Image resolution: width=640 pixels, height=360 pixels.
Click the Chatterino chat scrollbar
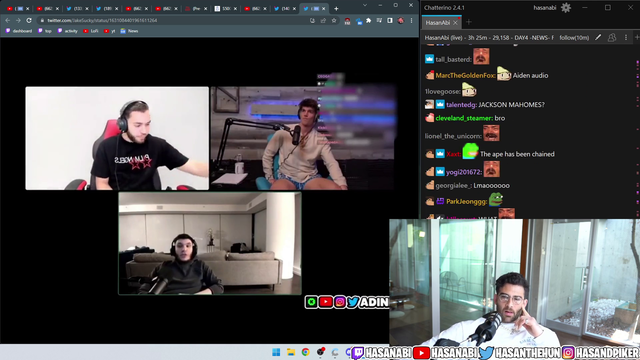[x=637, y=131]
